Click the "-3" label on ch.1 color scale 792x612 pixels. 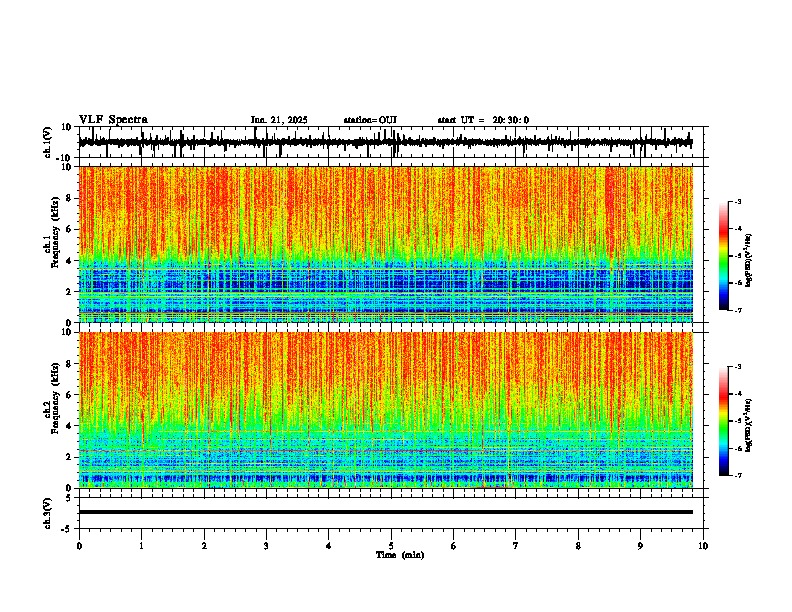pos(737,201)
